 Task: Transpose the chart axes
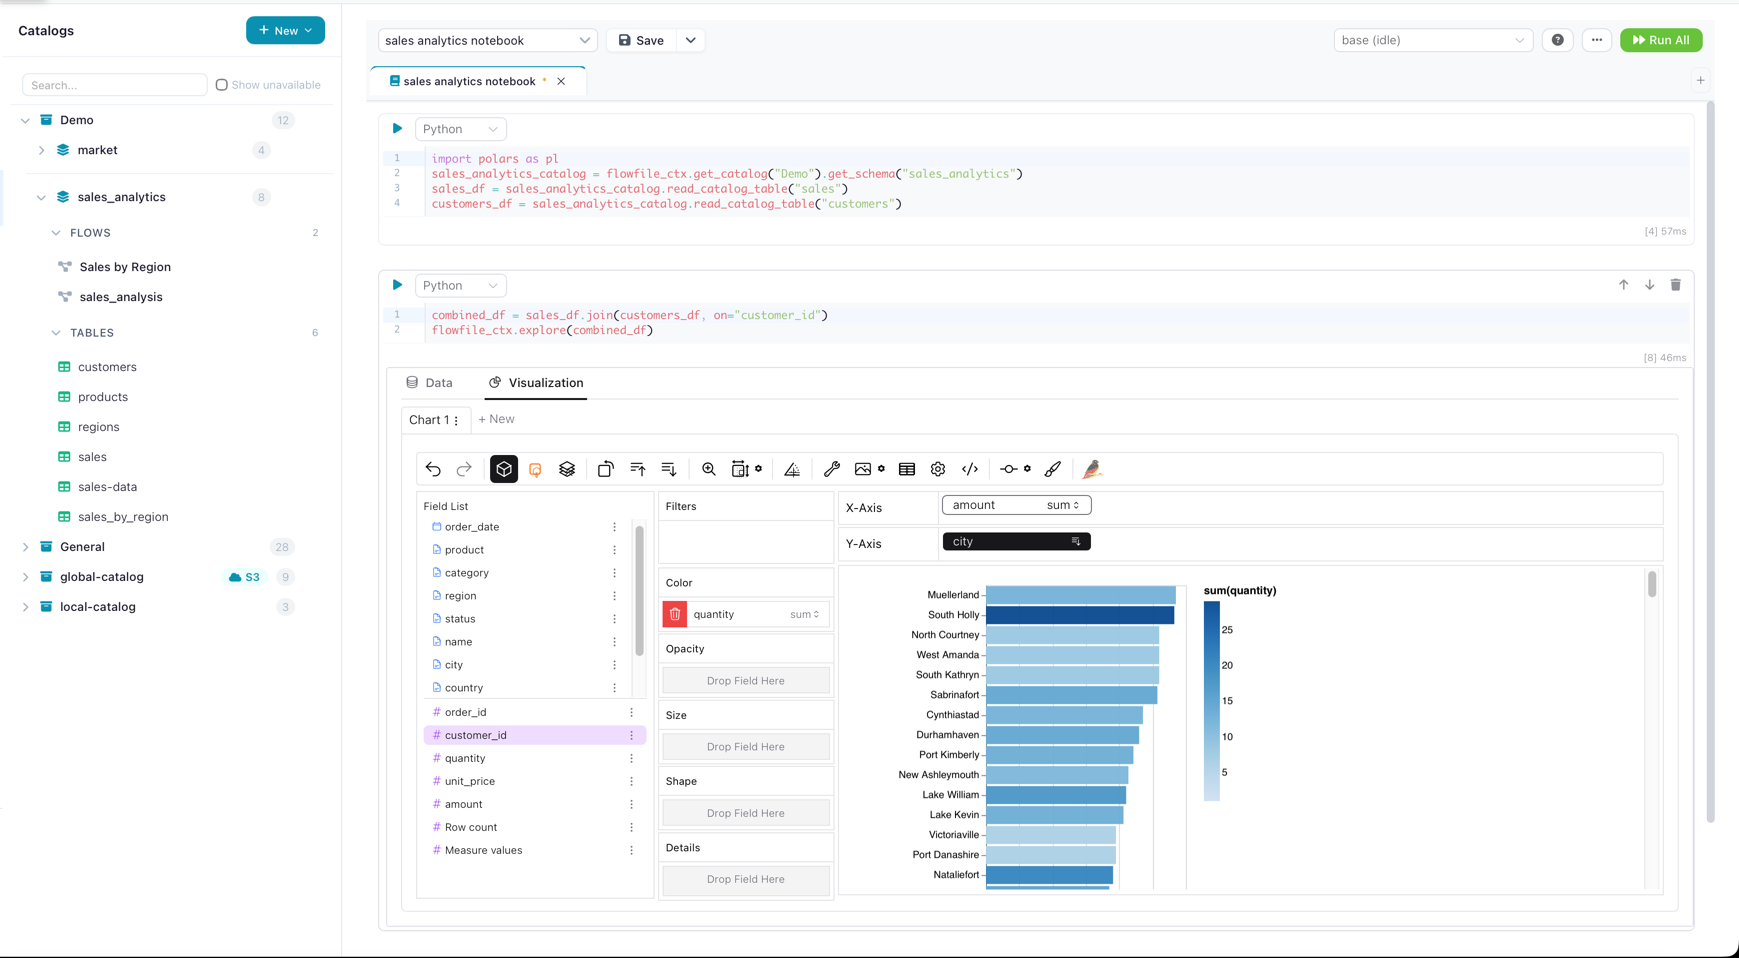click(606, 469)
